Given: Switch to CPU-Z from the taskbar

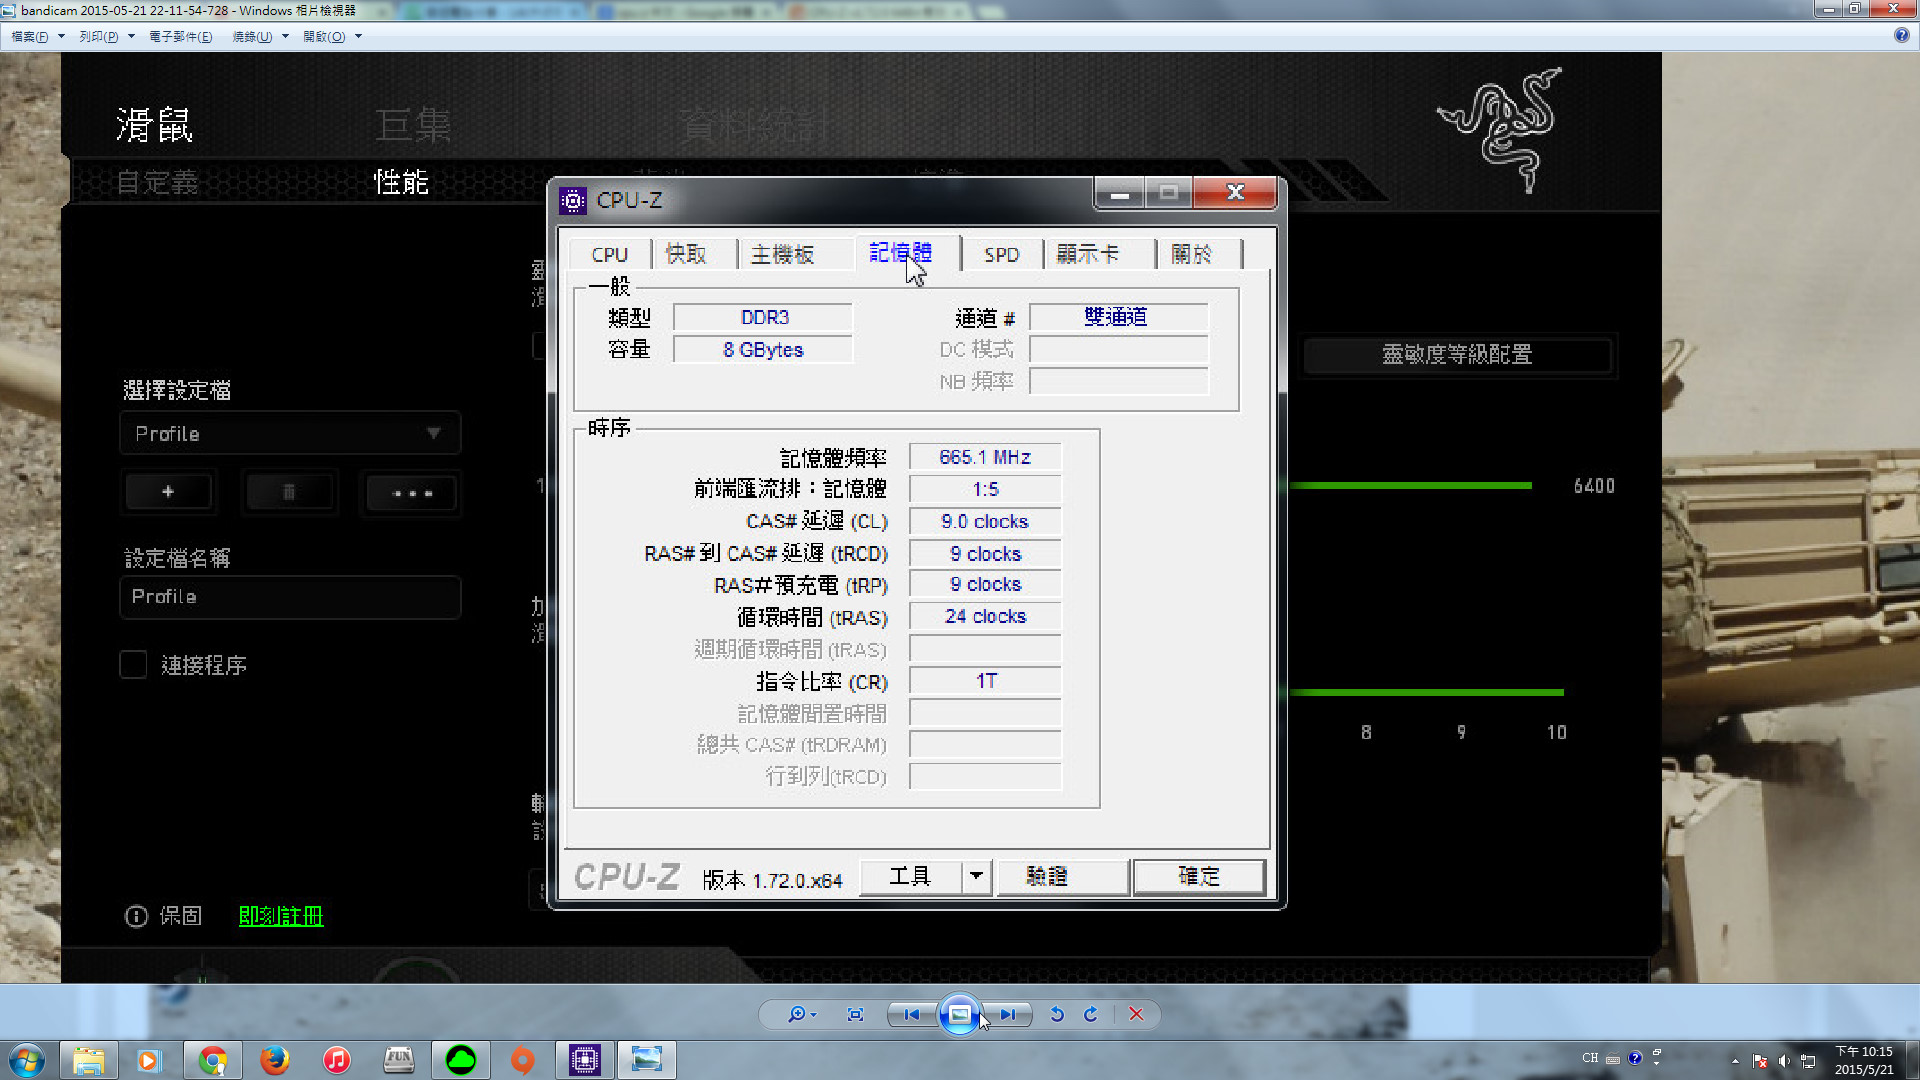Looking at the screenshot, I should [584, 1060].
